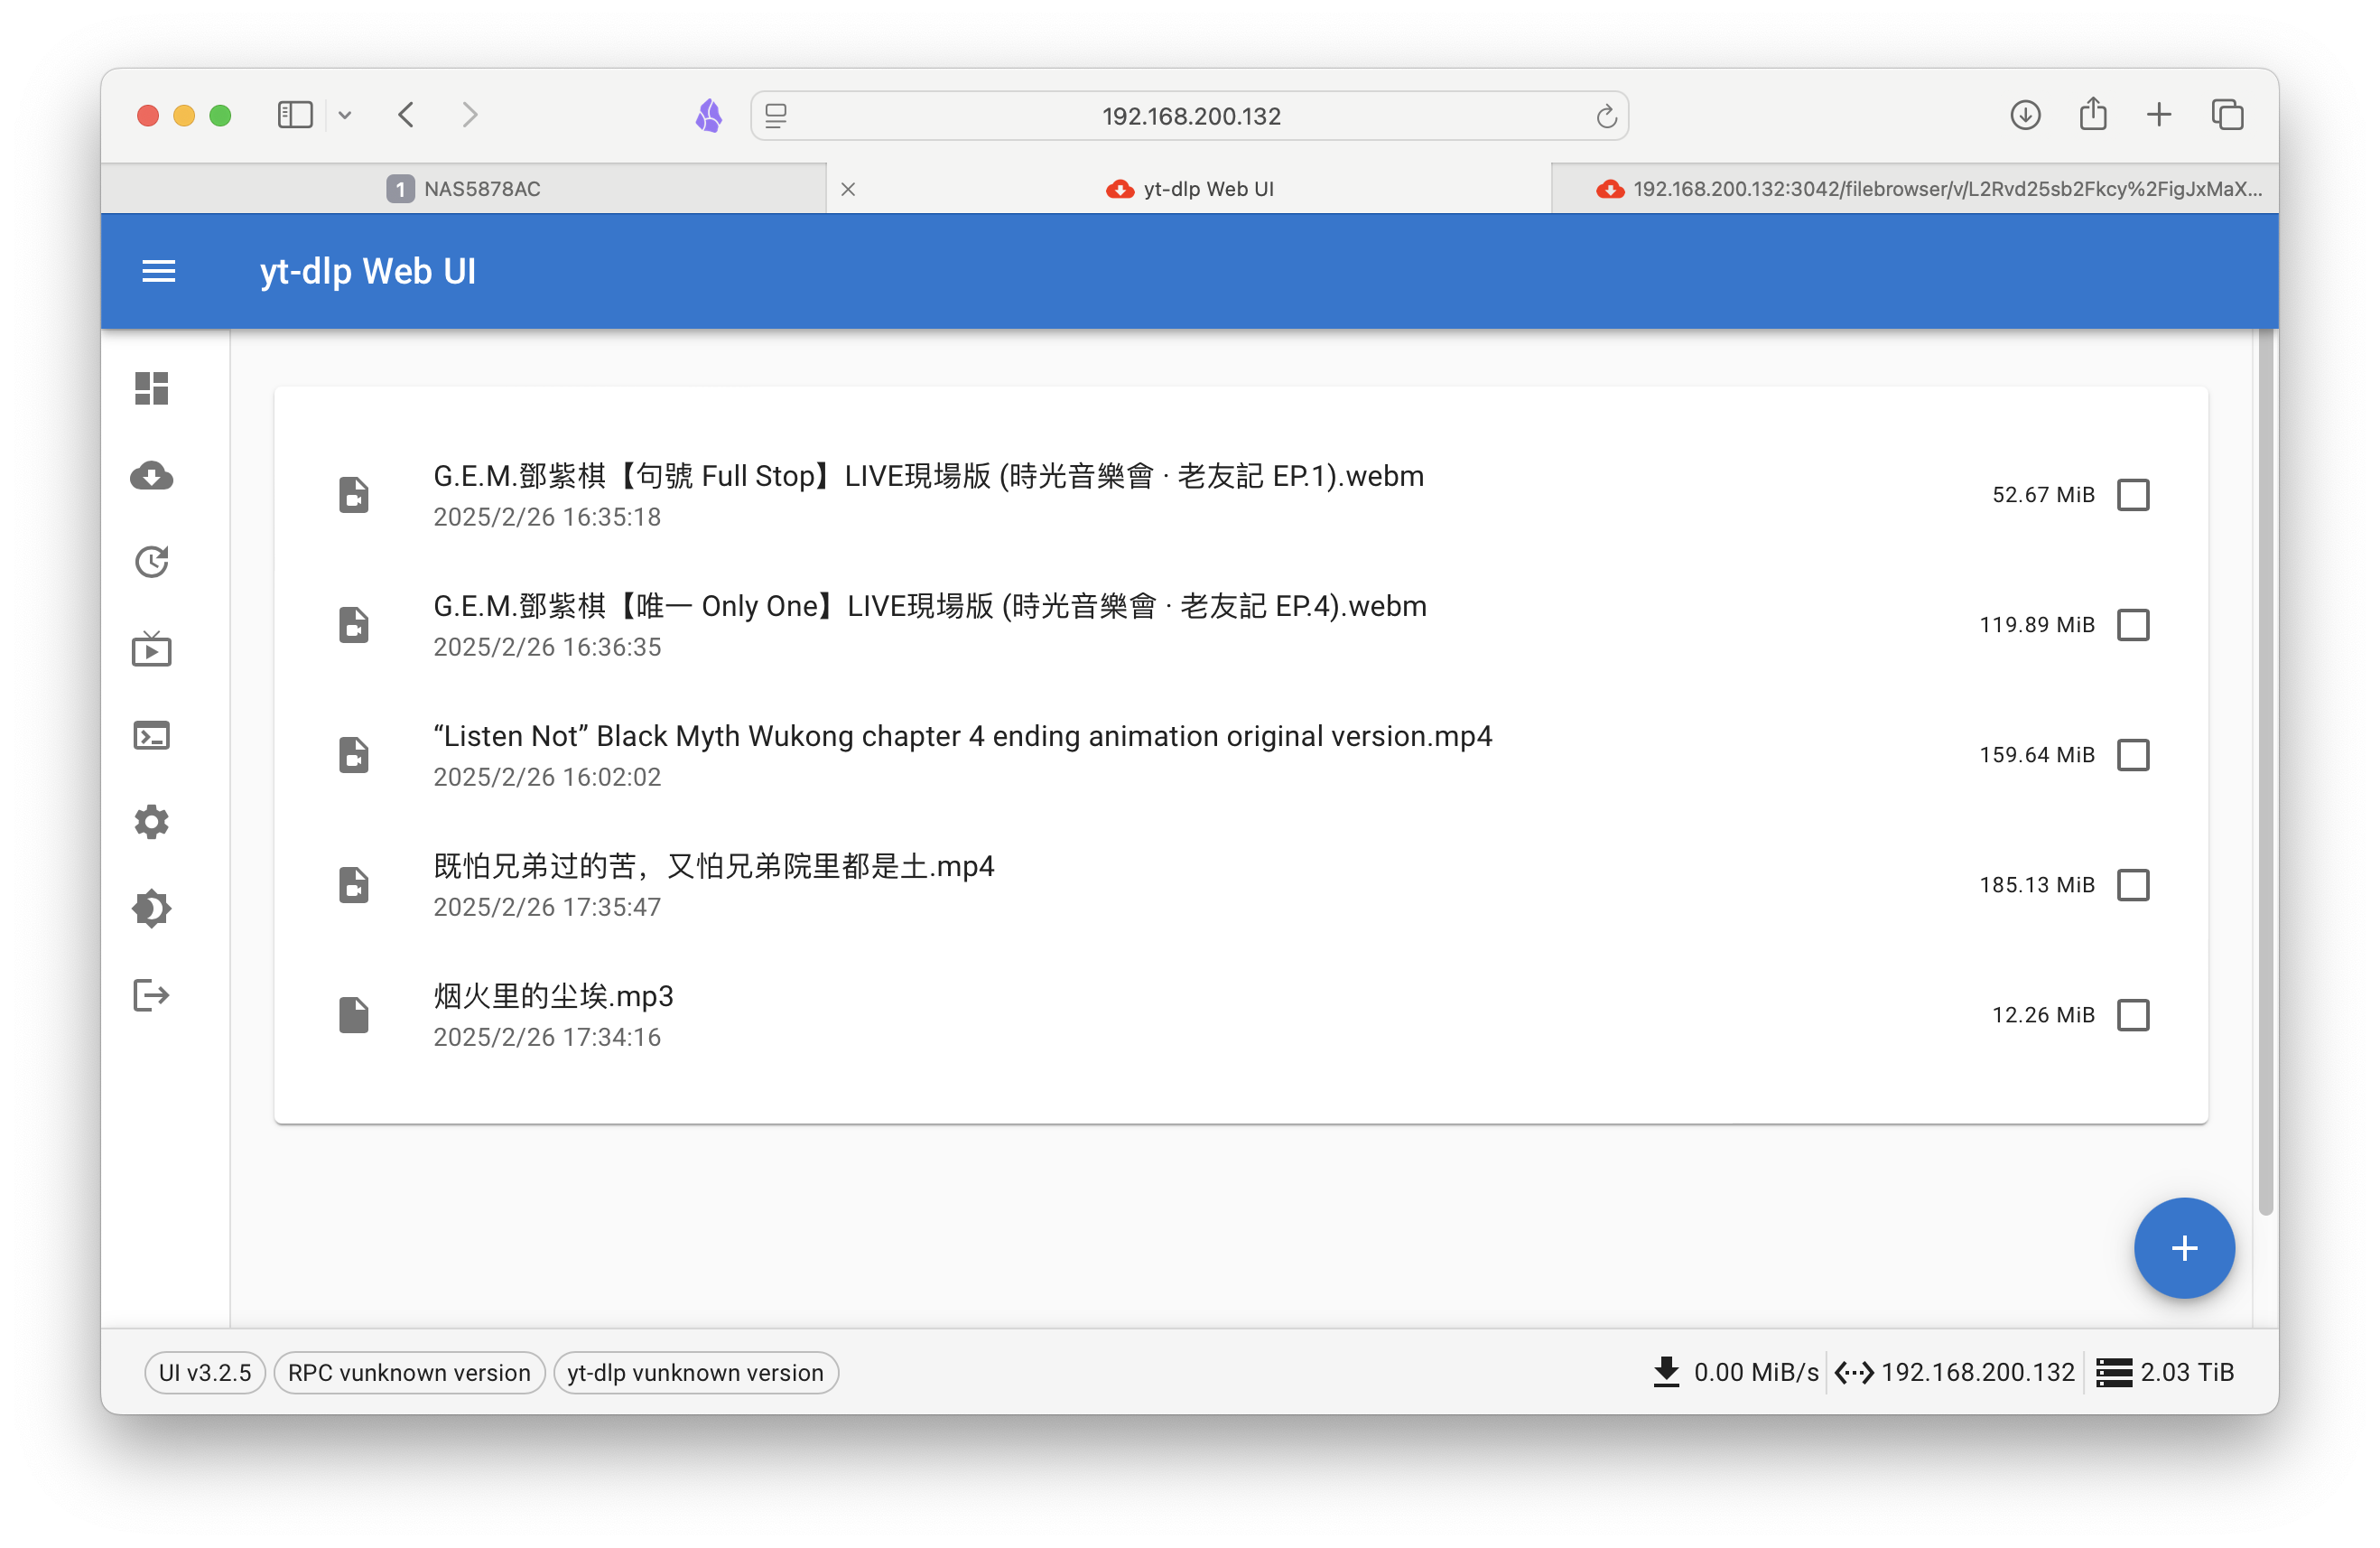Click the purple extension icon in toolbar

click(709, 116)
